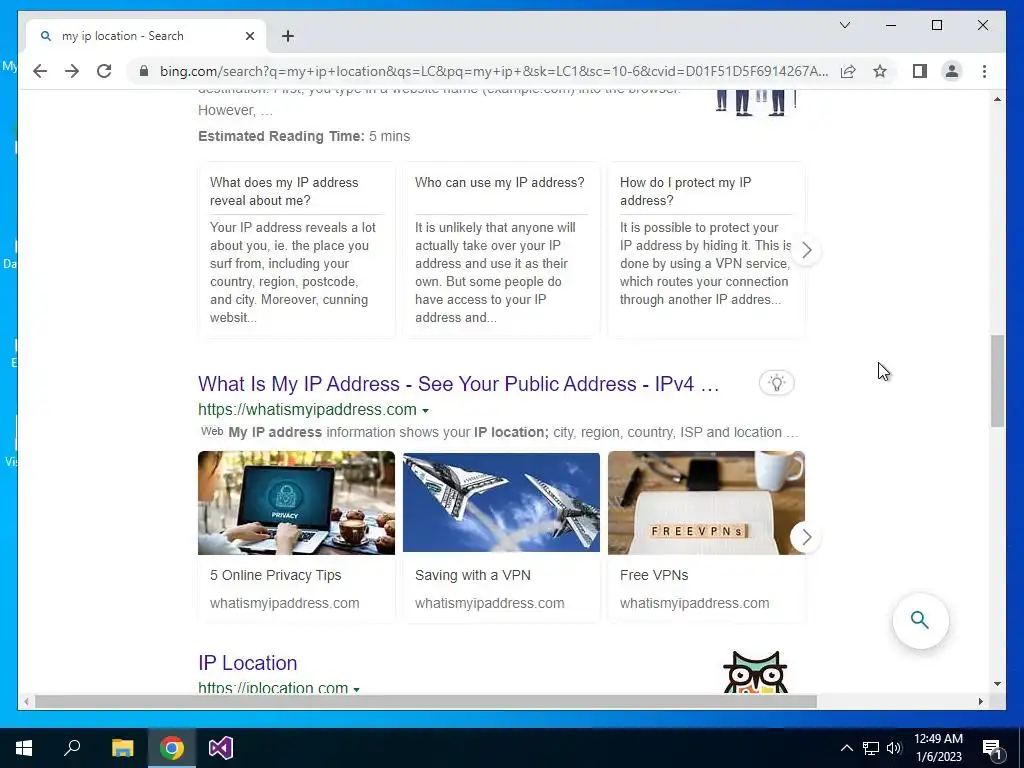Click the whatismyipaddress.com green URL text
1024x768 pixels.
click(308, 410)
